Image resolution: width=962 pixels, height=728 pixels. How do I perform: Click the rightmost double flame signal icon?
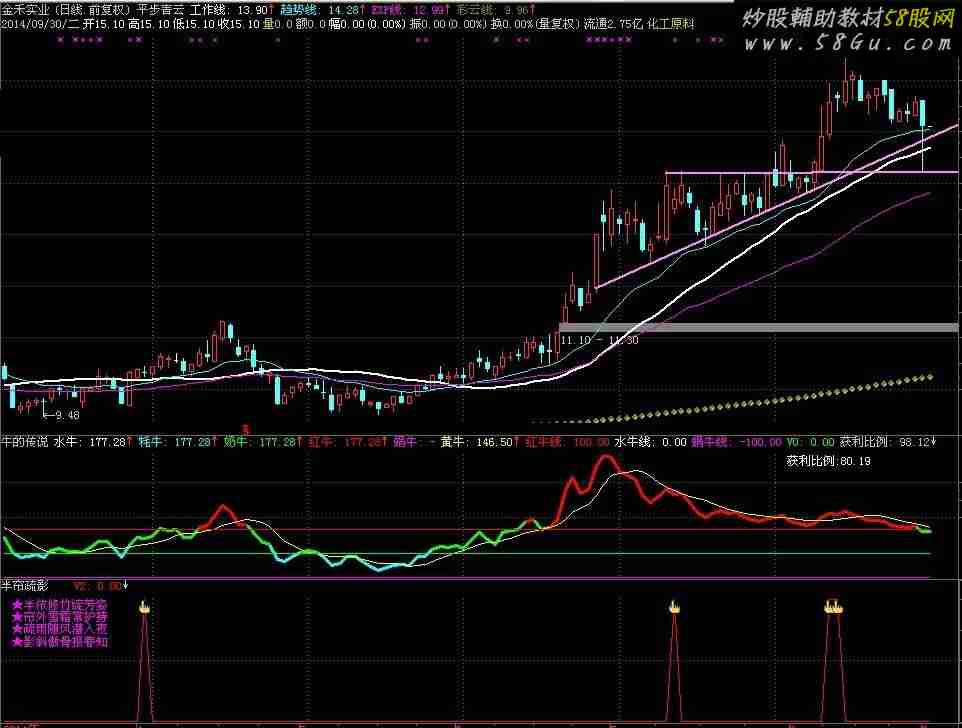click(x=833, y=606)
